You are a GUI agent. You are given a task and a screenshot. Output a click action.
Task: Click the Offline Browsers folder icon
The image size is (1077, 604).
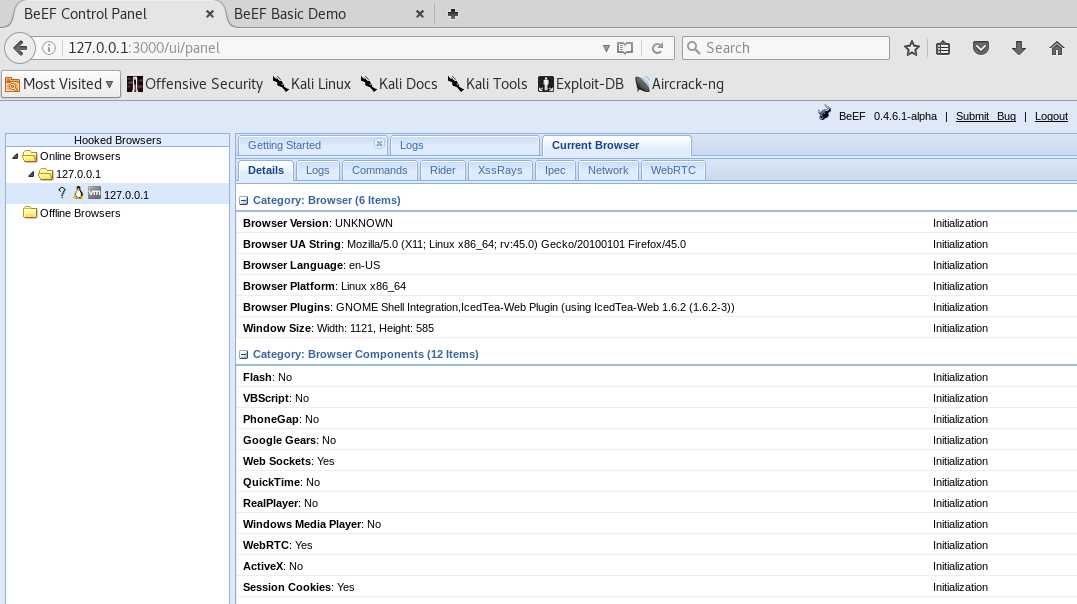tap(30, 213)
